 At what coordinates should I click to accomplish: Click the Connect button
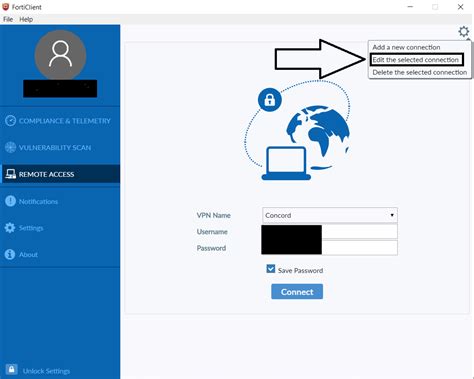297,292
